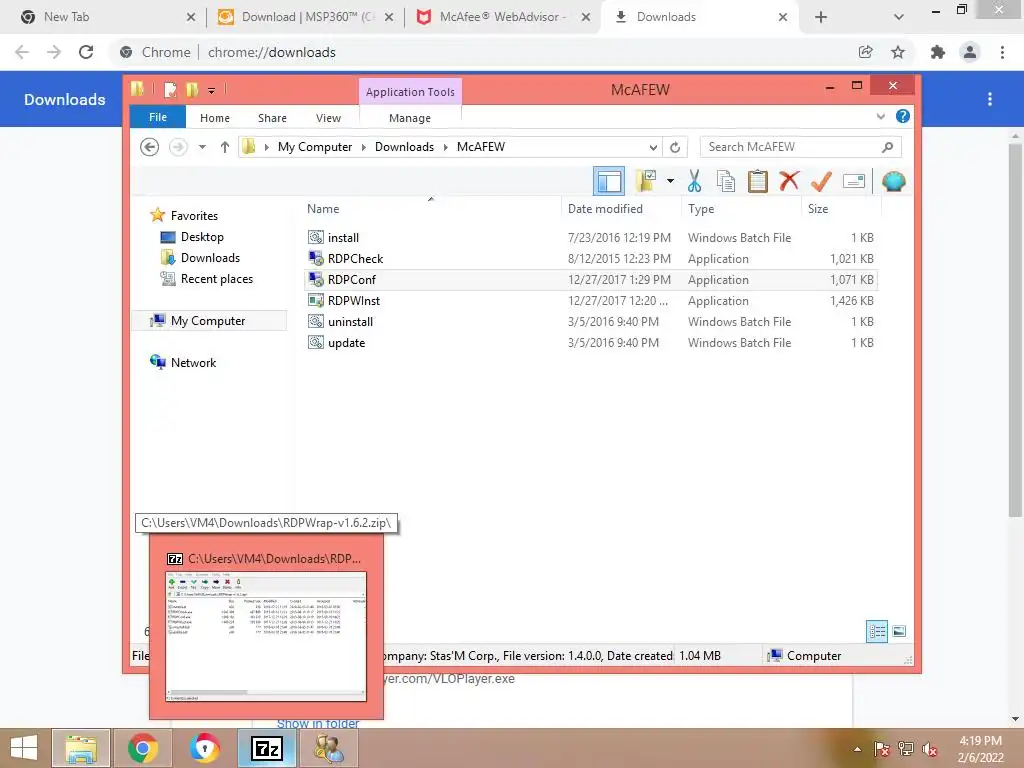
Task: Switch to large icons view
Action: tap(899, 631)
